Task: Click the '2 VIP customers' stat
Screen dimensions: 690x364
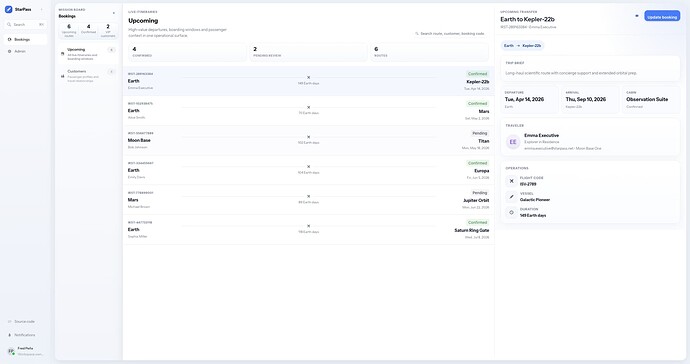Action: [x=108, y=30]
